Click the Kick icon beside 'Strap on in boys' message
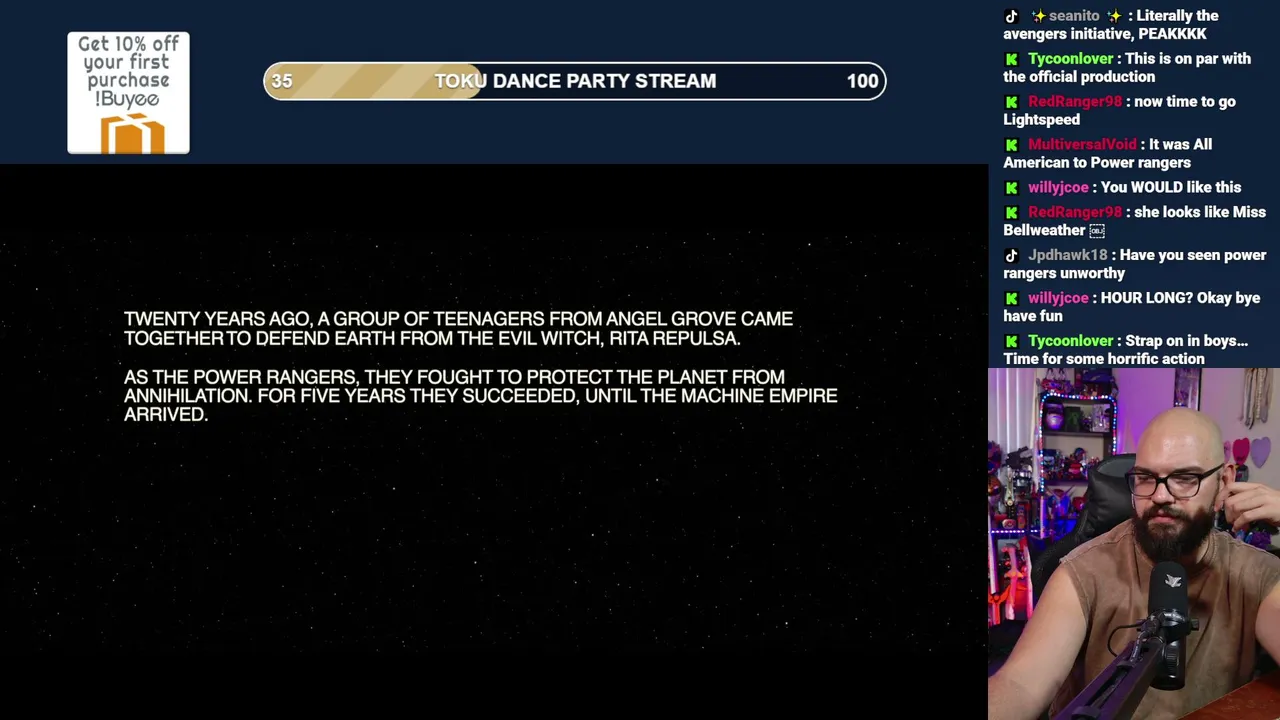1280x720 pixels. (1011, 342)
